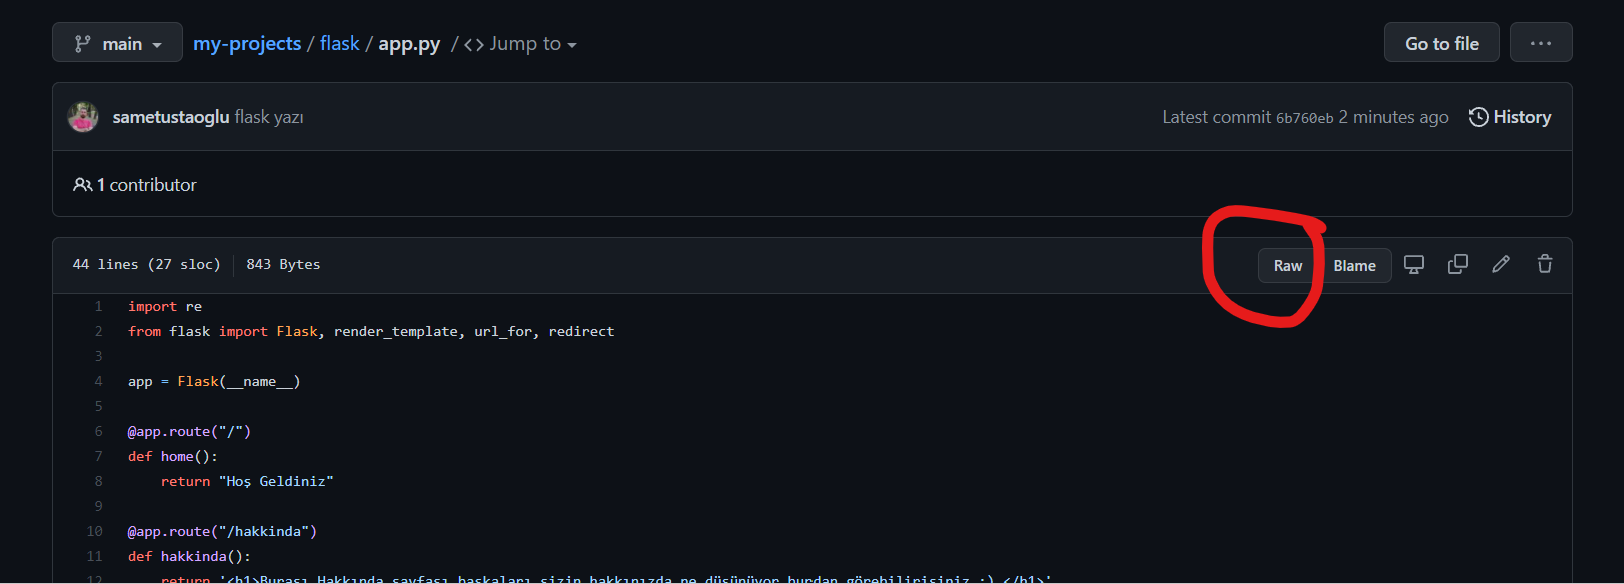Open file in GitHub Desktop icon
Viewport: 1624px width, 584px height.
point(1413,265)
